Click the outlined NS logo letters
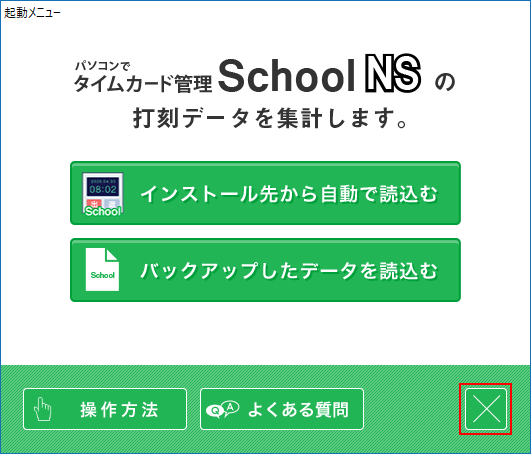Viewport: 531px width, 454px height. pyautogui.click(x=393, y=73)
